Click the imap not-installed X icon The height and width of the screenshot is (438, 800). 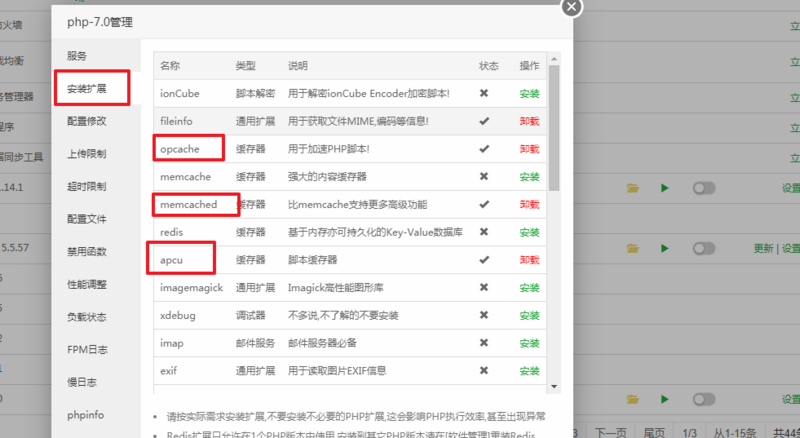(484, 343)
